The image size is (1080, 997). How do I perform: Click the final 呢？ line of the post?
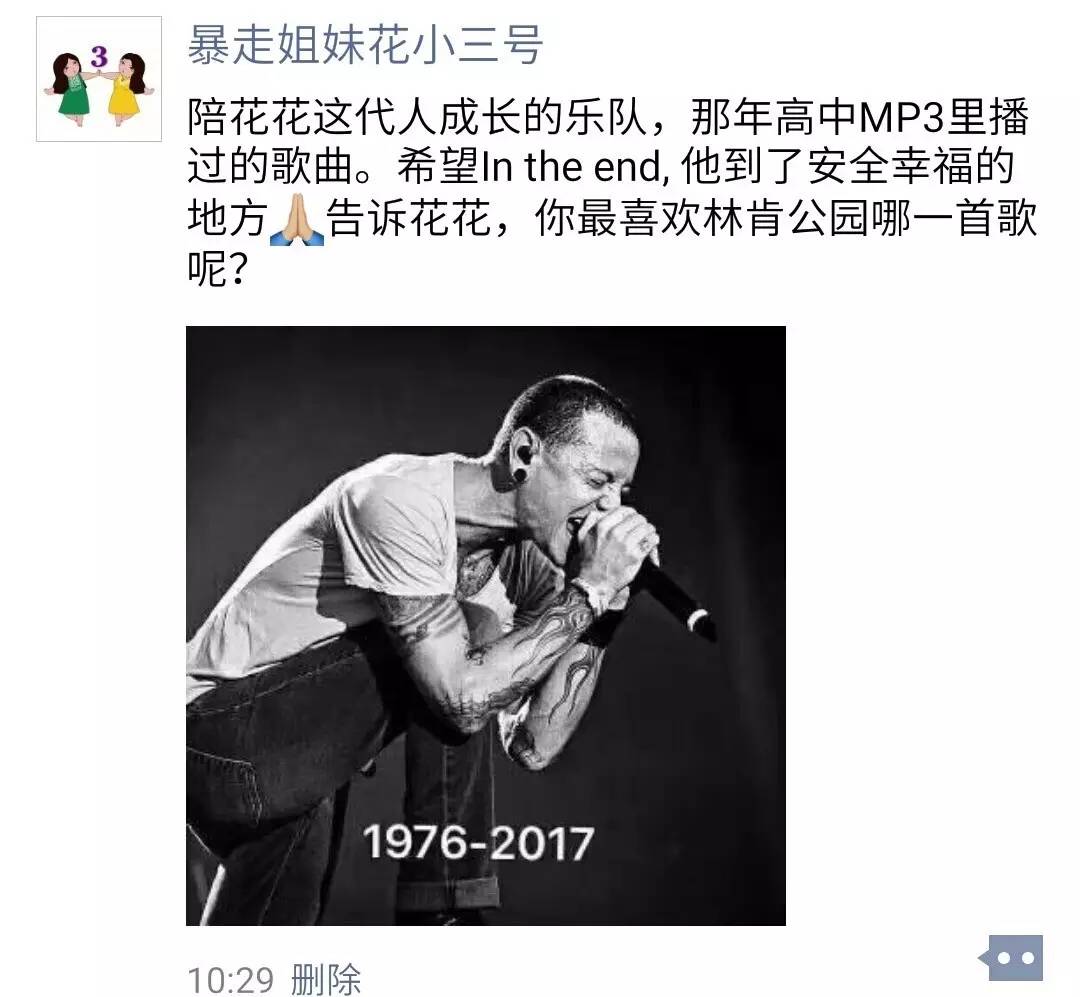(x=216, y=269)
